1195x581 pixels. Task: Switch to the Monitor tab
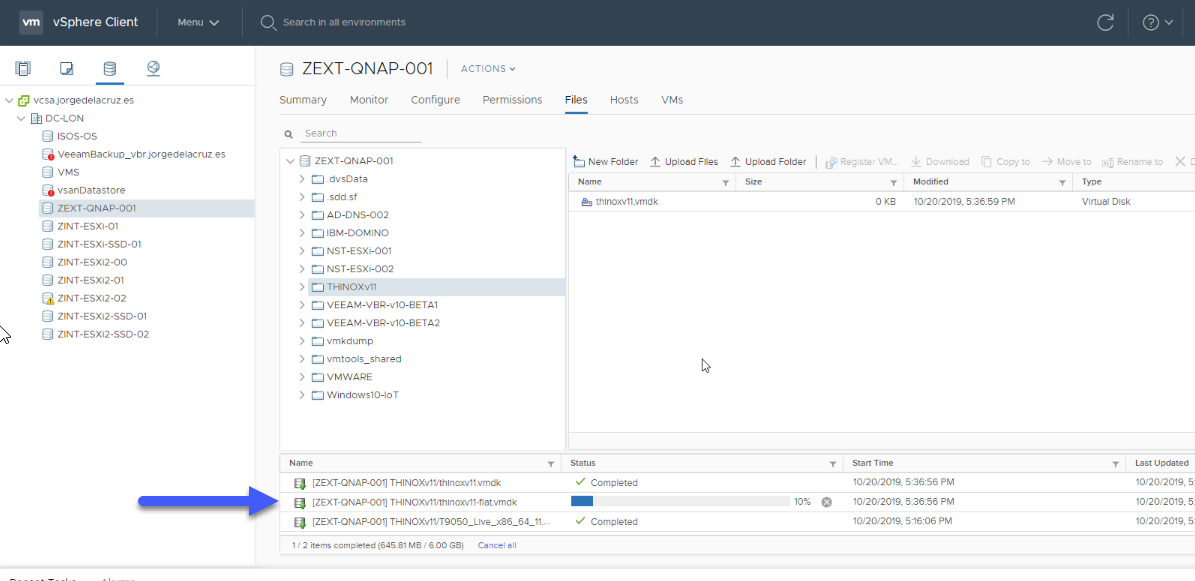click(x=369, y=100)
